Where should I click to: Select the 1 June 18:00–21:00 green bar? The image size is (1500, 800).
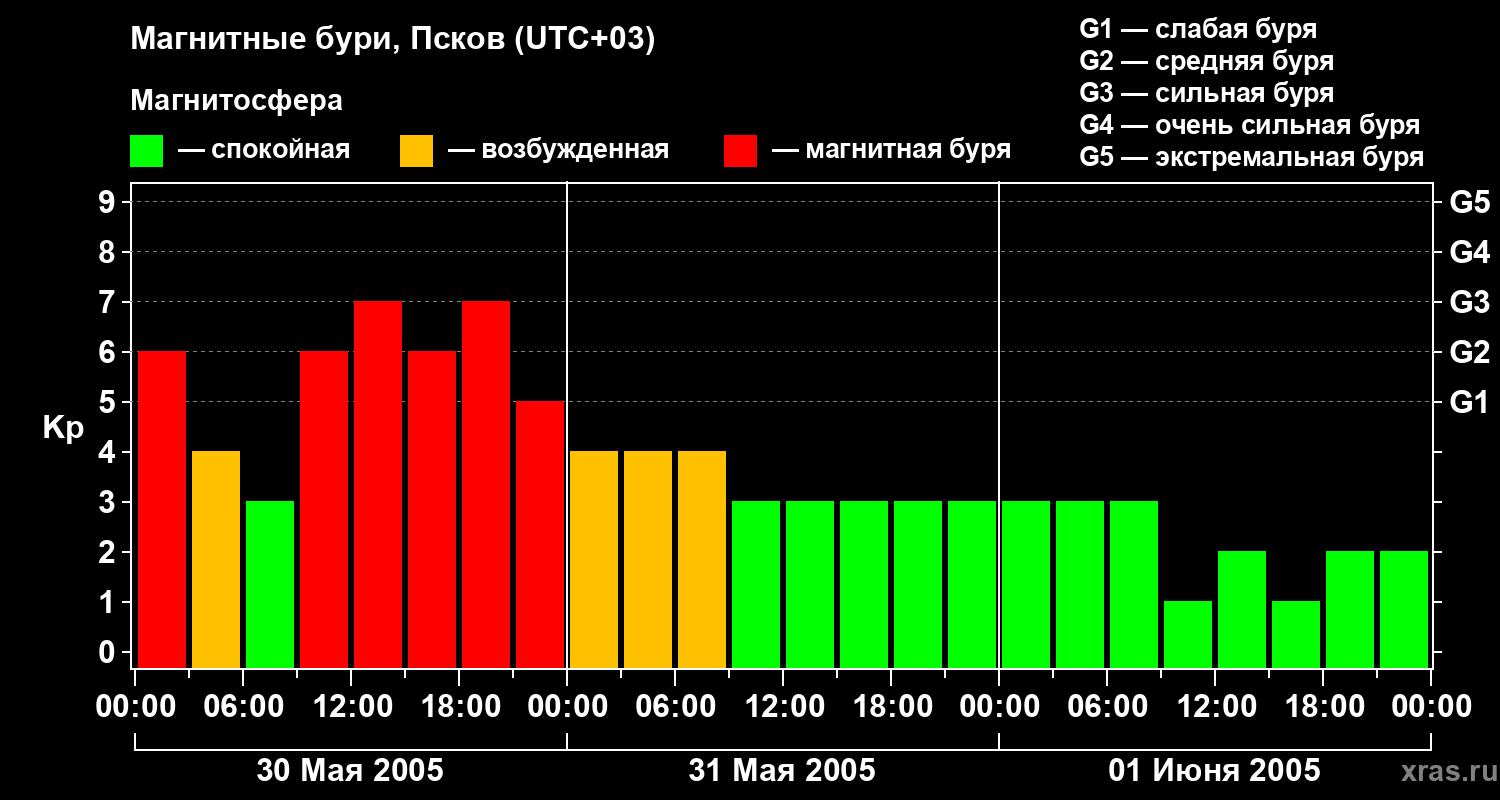[1350, 609]
